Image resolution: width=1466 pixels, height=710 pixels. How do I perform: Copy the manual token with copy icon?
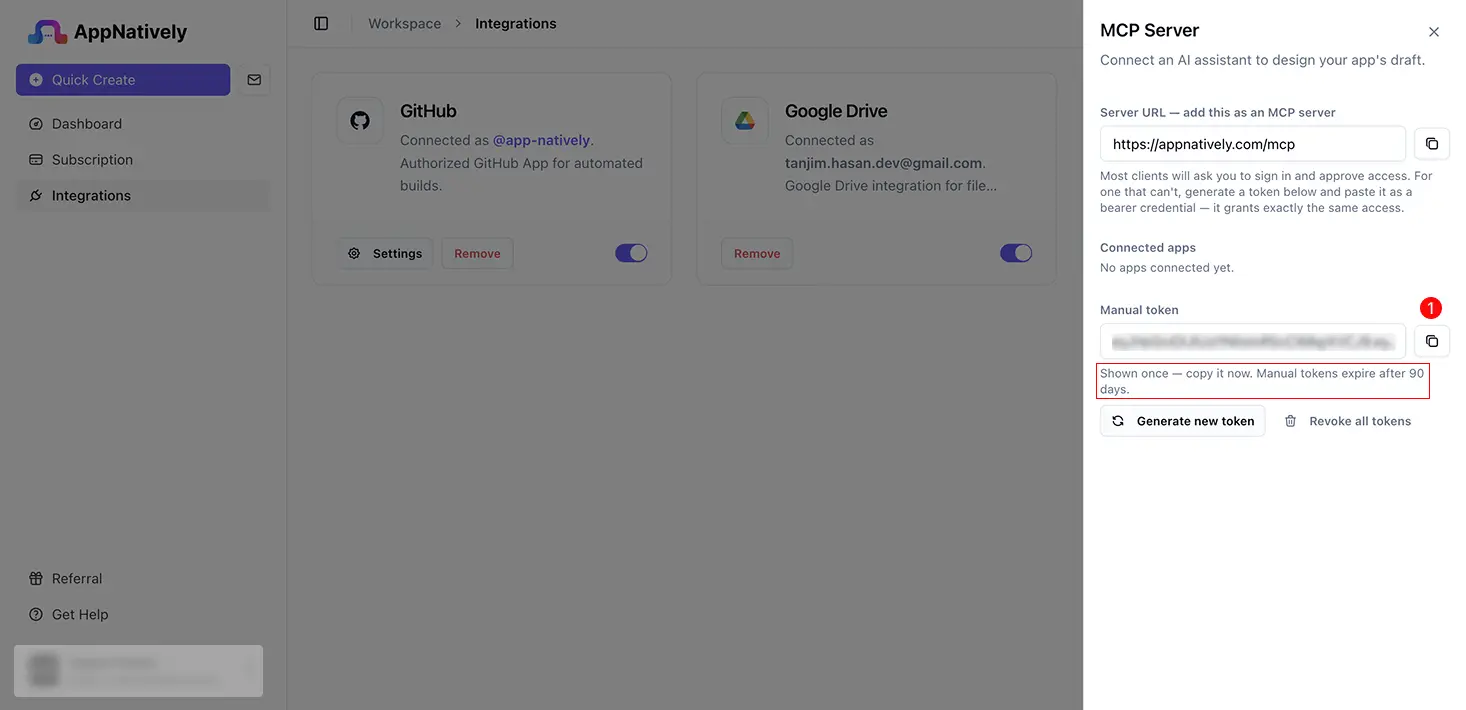click(1432, 341)
